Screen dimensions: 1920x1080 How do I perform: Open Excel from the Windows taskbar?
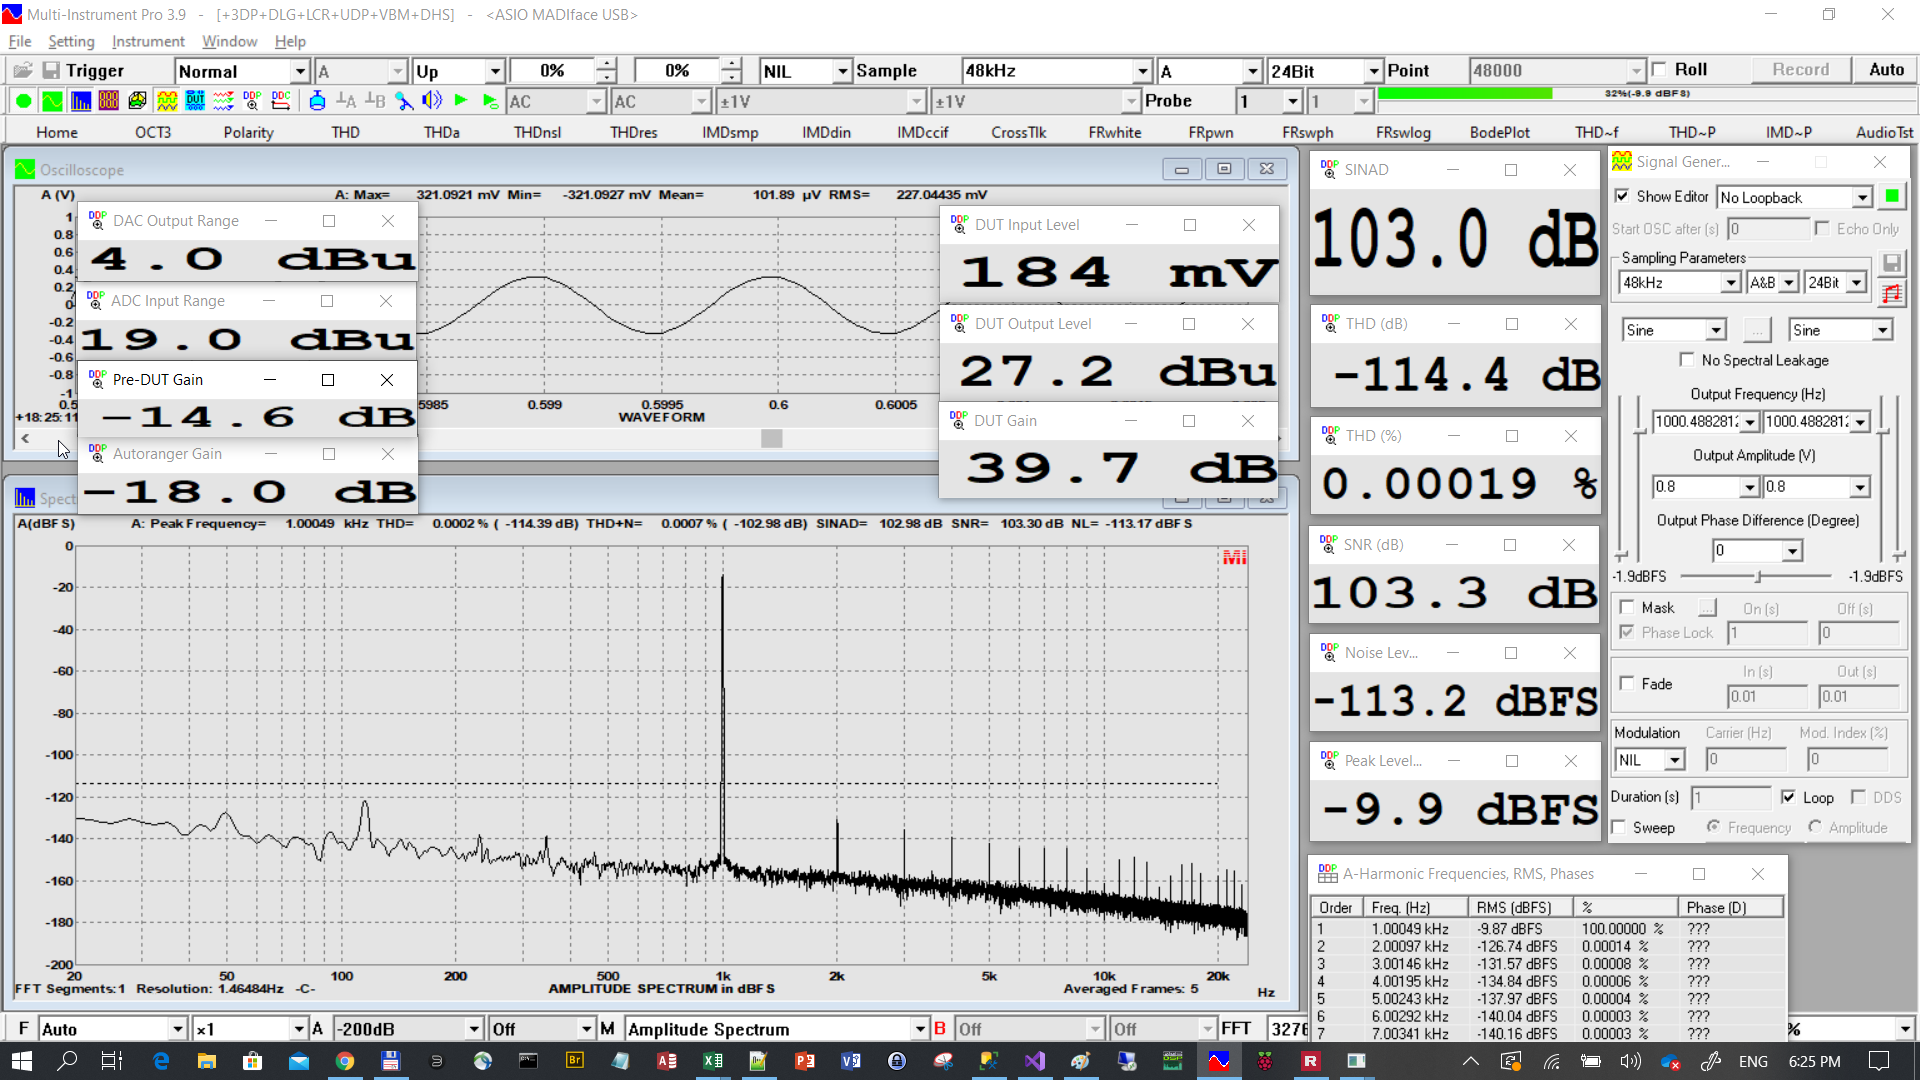click(x=713, y=1061)
